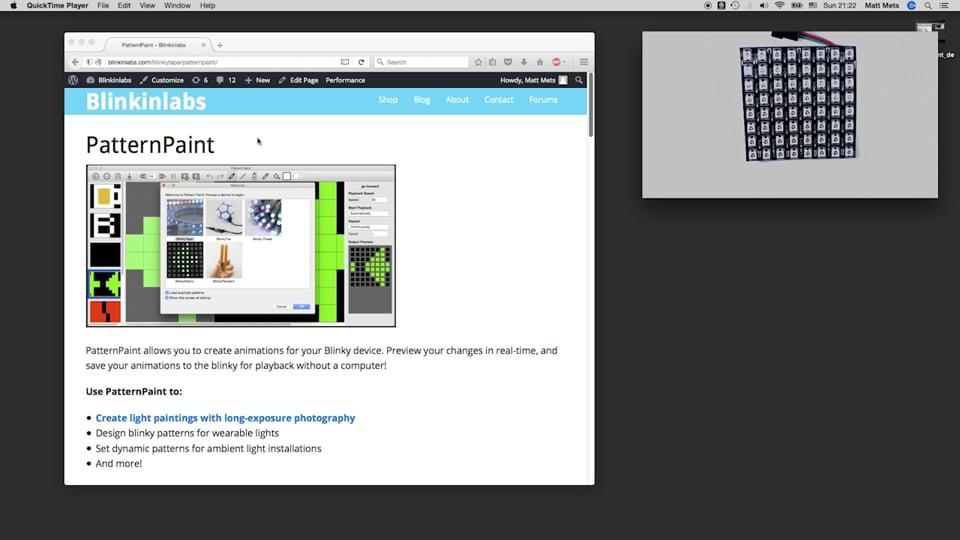Screen dimensions: 960x540
Task: Open the Matt Mets user menu
Action: 882,6
